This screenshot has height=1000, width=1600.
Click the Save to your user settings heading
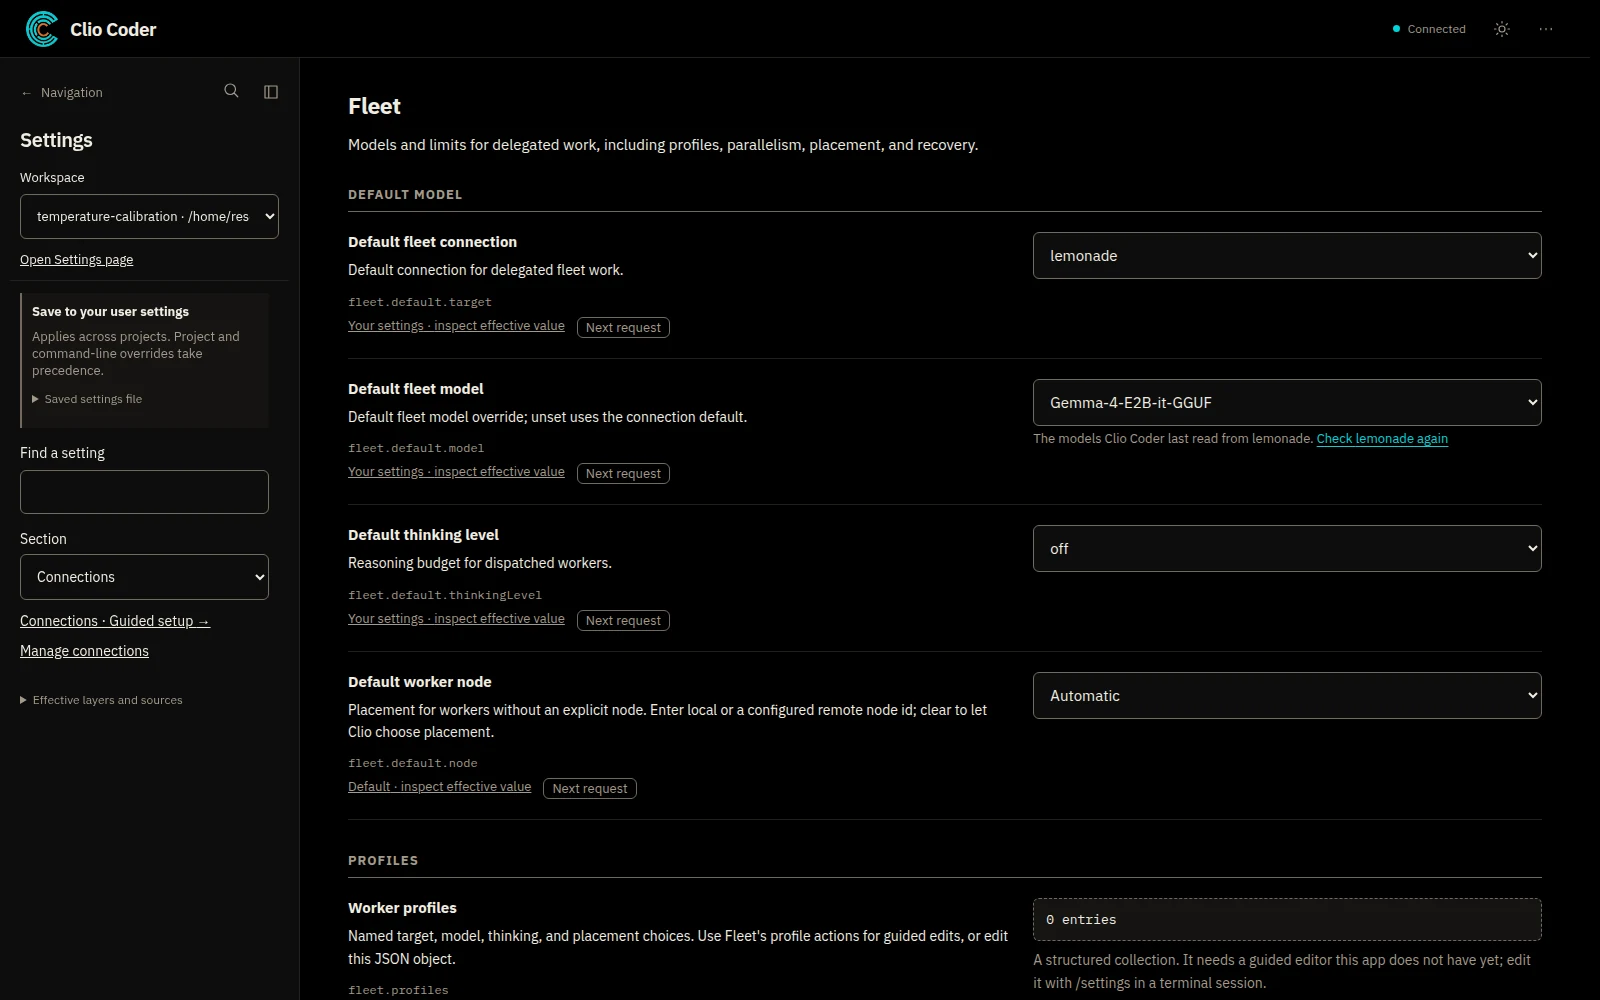tap(110, 312)
